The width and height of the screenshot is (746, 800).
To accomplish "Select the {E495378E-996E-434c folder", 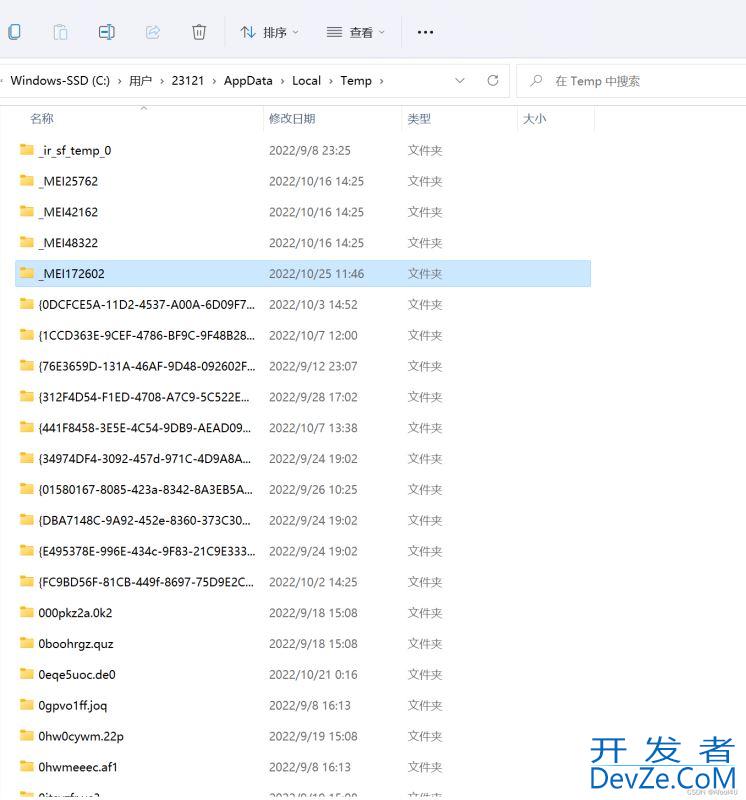I will [303, 551].
